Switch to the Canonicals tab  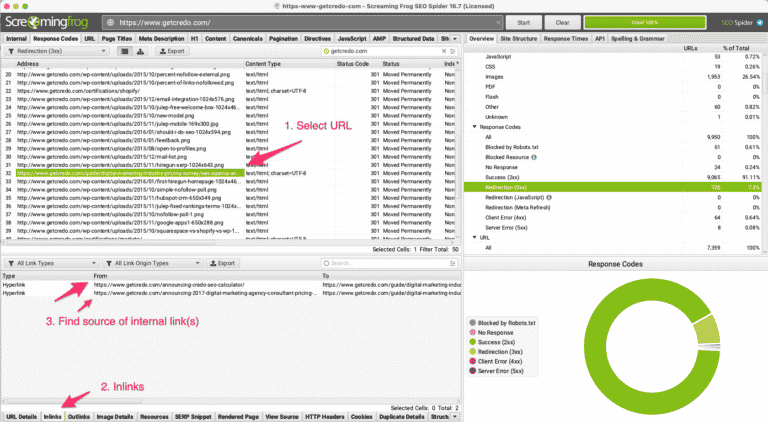click(247, 38)
